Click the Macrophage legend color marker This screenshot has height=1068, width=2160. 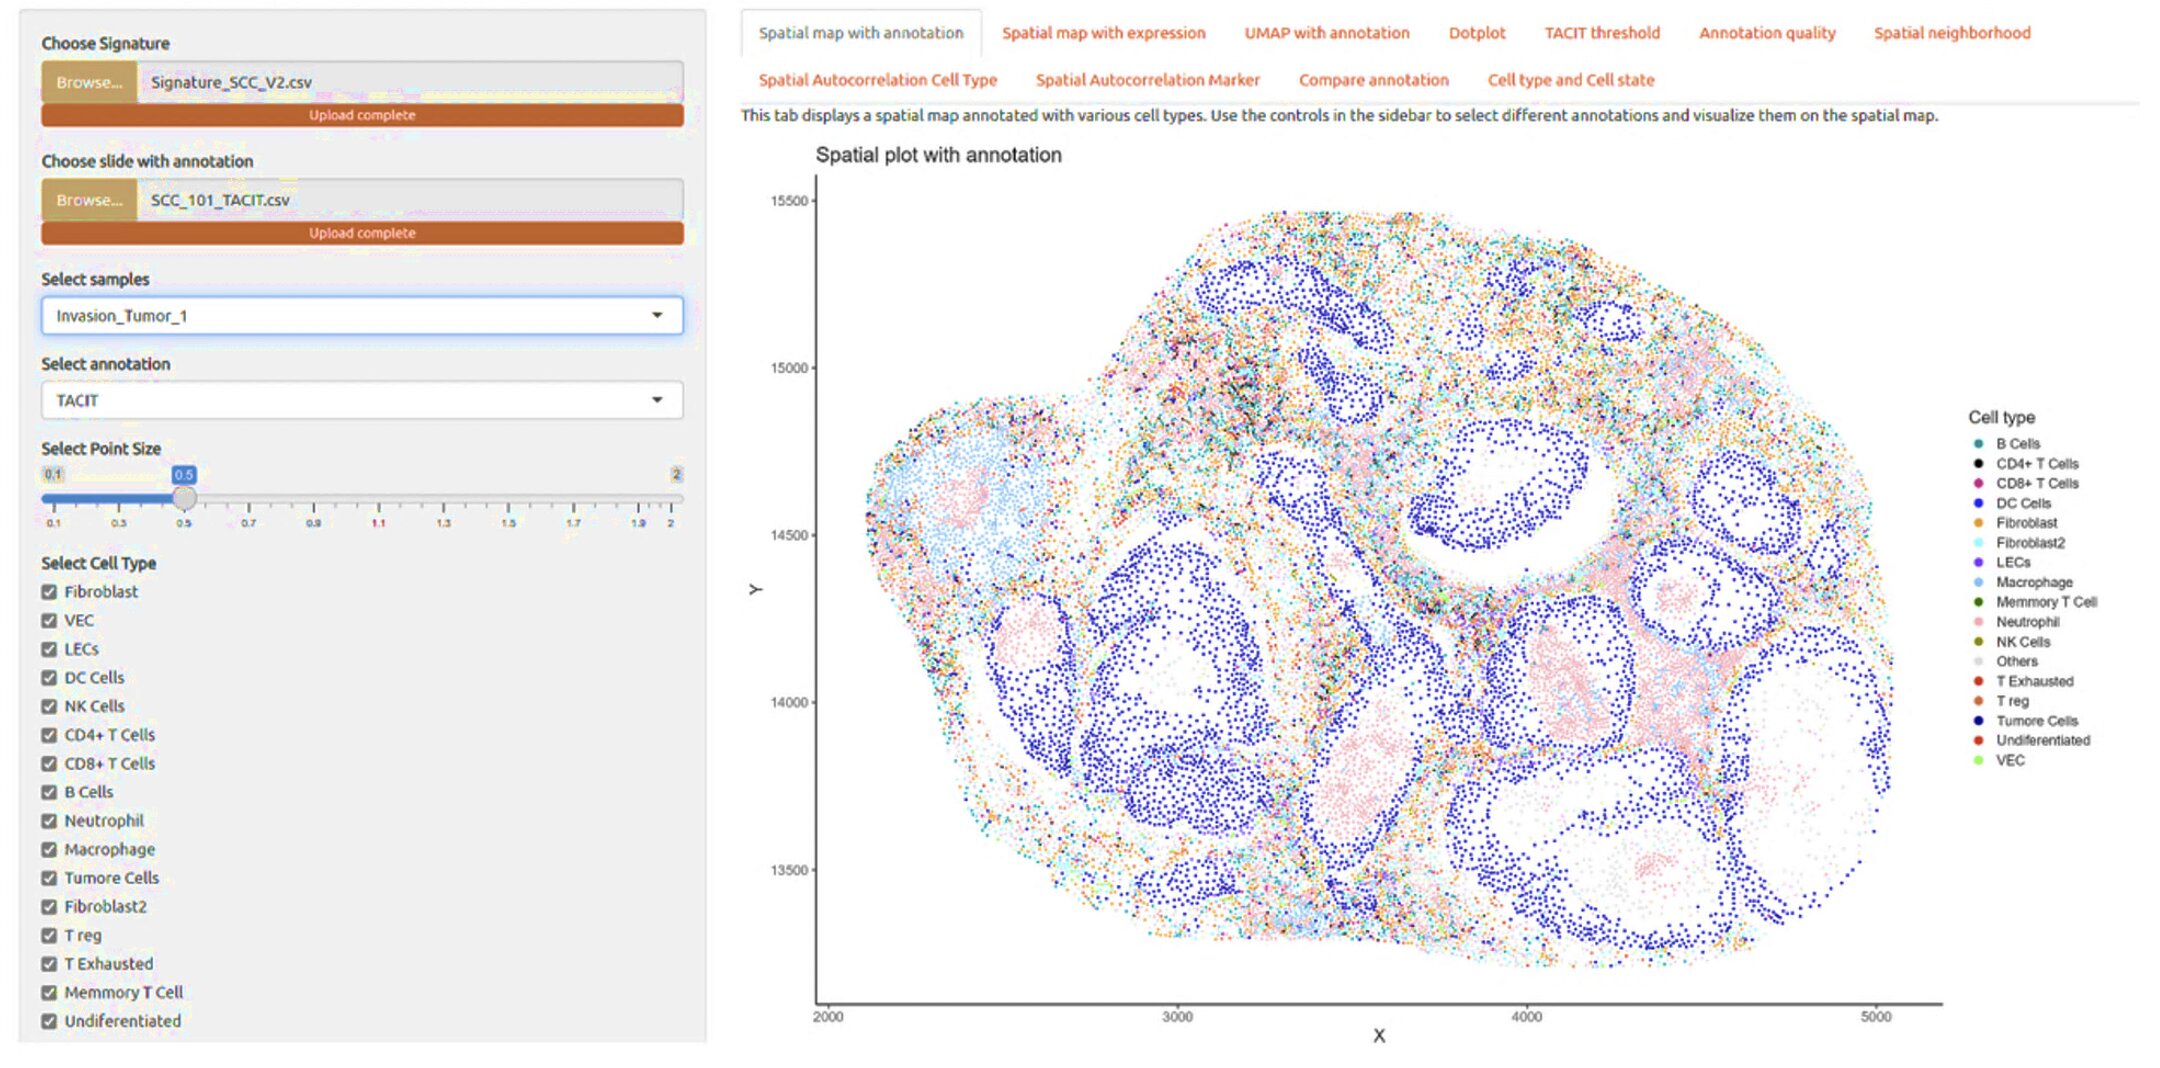[x=1978, y=582]
